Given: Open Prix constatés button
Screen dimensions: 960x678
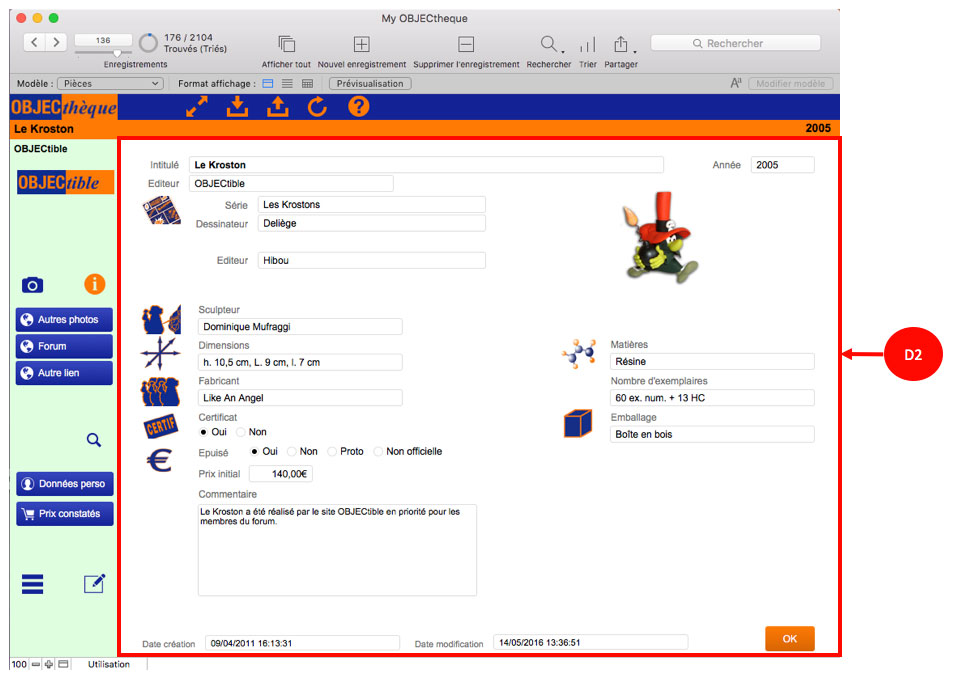Looking at the screenshot, I should tap(65, 514).
